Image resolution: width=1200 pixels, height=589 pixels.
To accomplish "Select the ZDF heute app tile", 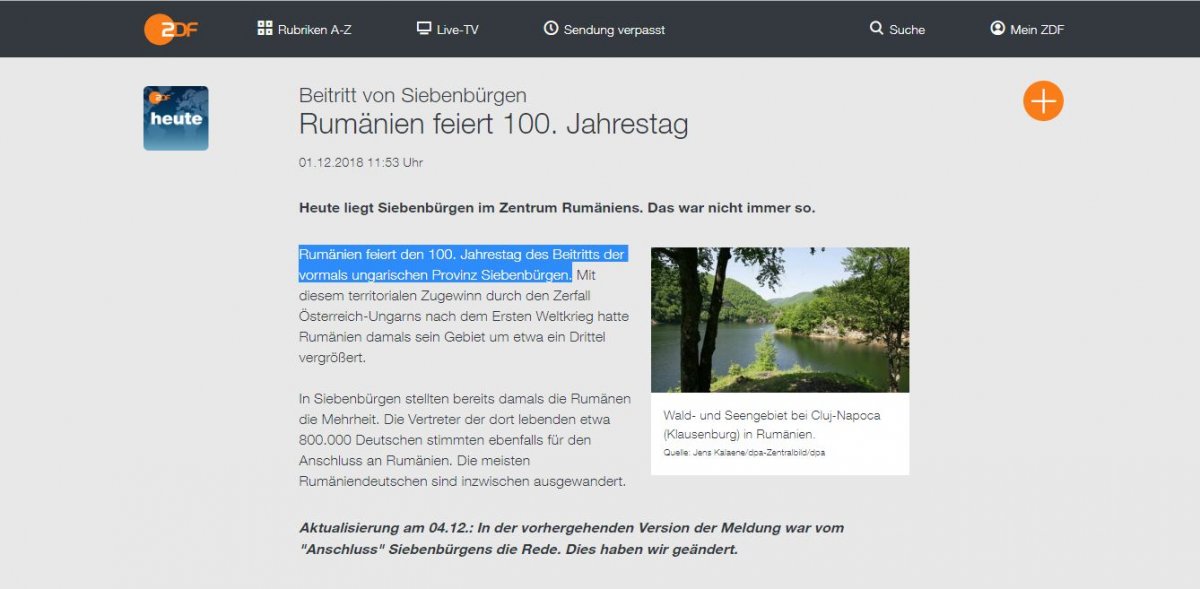I will 175,117.
